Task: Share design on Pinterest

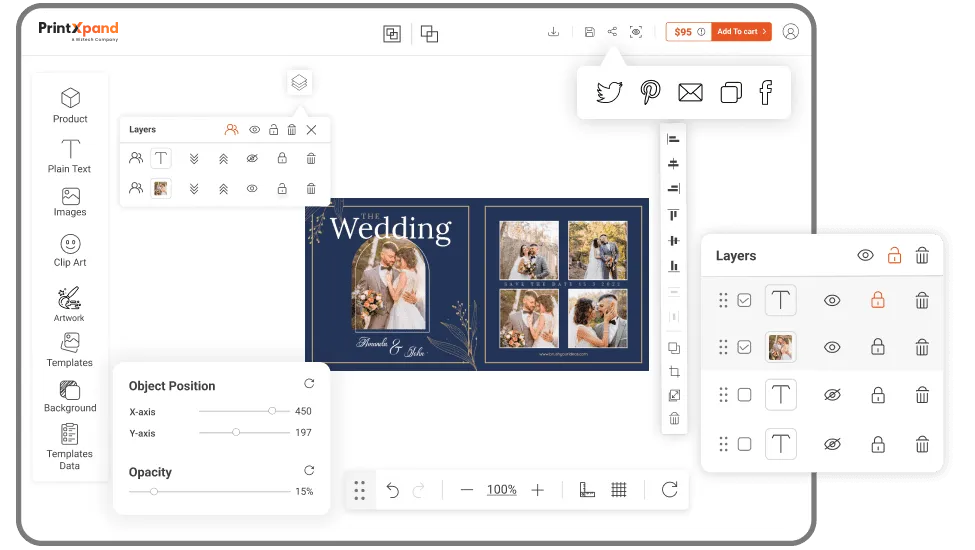Action: [x=650, y=92]
